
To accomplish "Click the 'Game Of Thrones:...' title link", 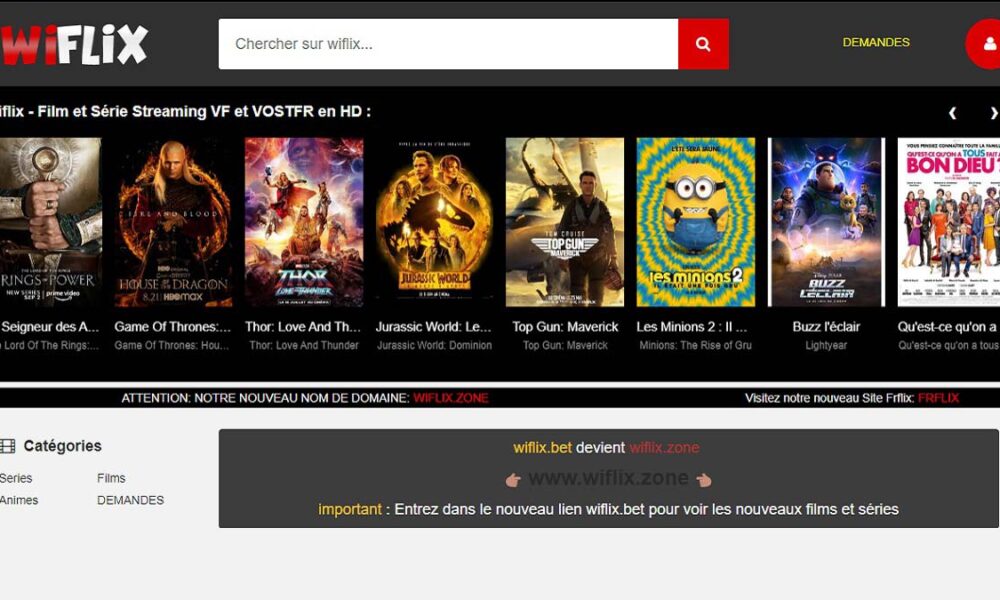I will pyautogui.click(x=173, y=326).
